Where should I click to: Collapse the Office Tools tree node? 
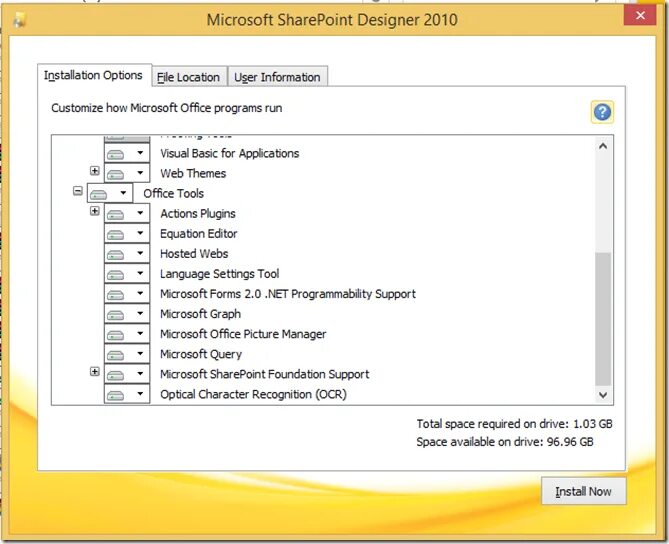(78, 191)
